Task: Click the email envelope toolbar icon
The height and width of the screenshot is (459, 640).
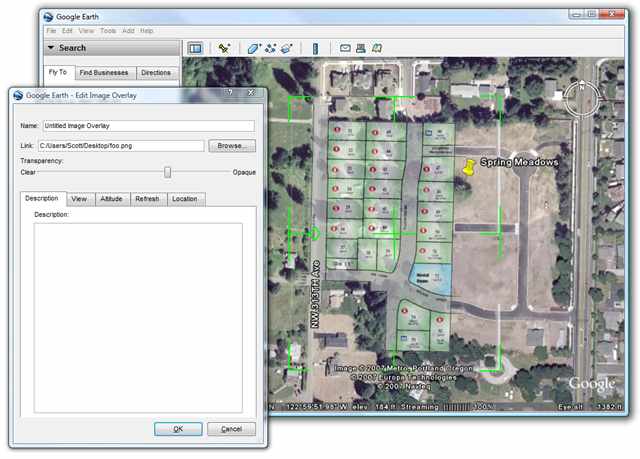Action: coord(345,48)
